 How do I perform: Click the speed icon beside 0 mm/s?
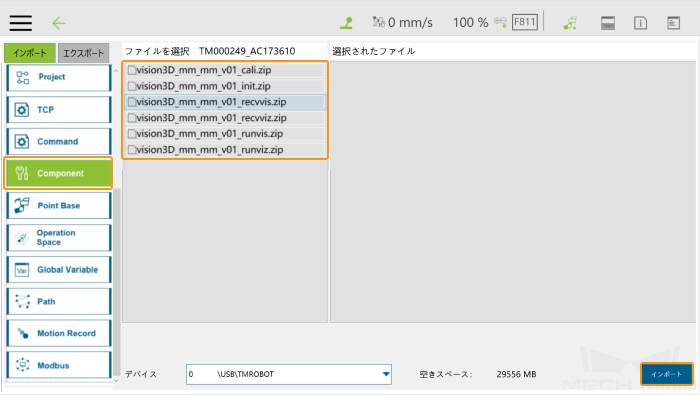379,22
